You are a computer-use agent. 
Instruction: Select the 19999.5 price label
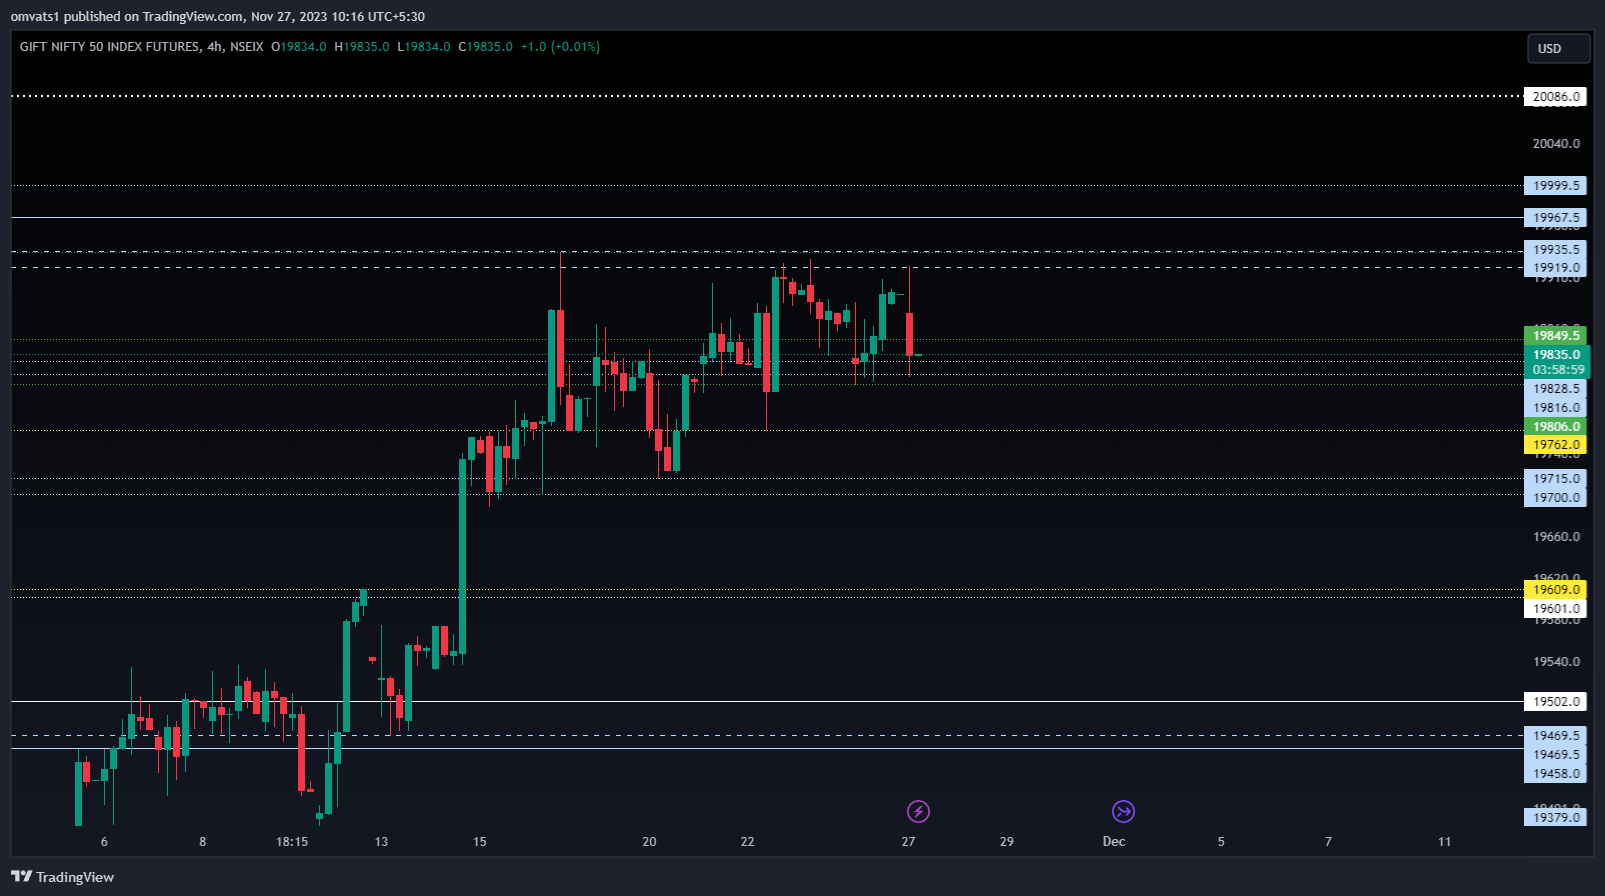pyautogui.click(x=1555, y=185)
